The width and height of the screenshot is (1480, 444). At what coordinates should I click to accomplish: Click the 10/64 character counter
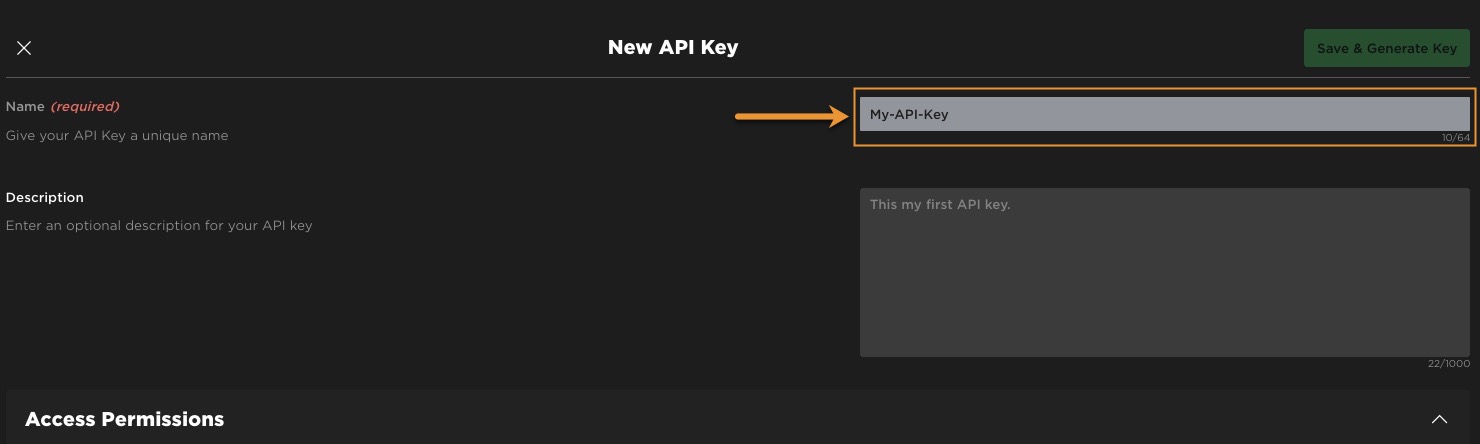click(1456, 138)
